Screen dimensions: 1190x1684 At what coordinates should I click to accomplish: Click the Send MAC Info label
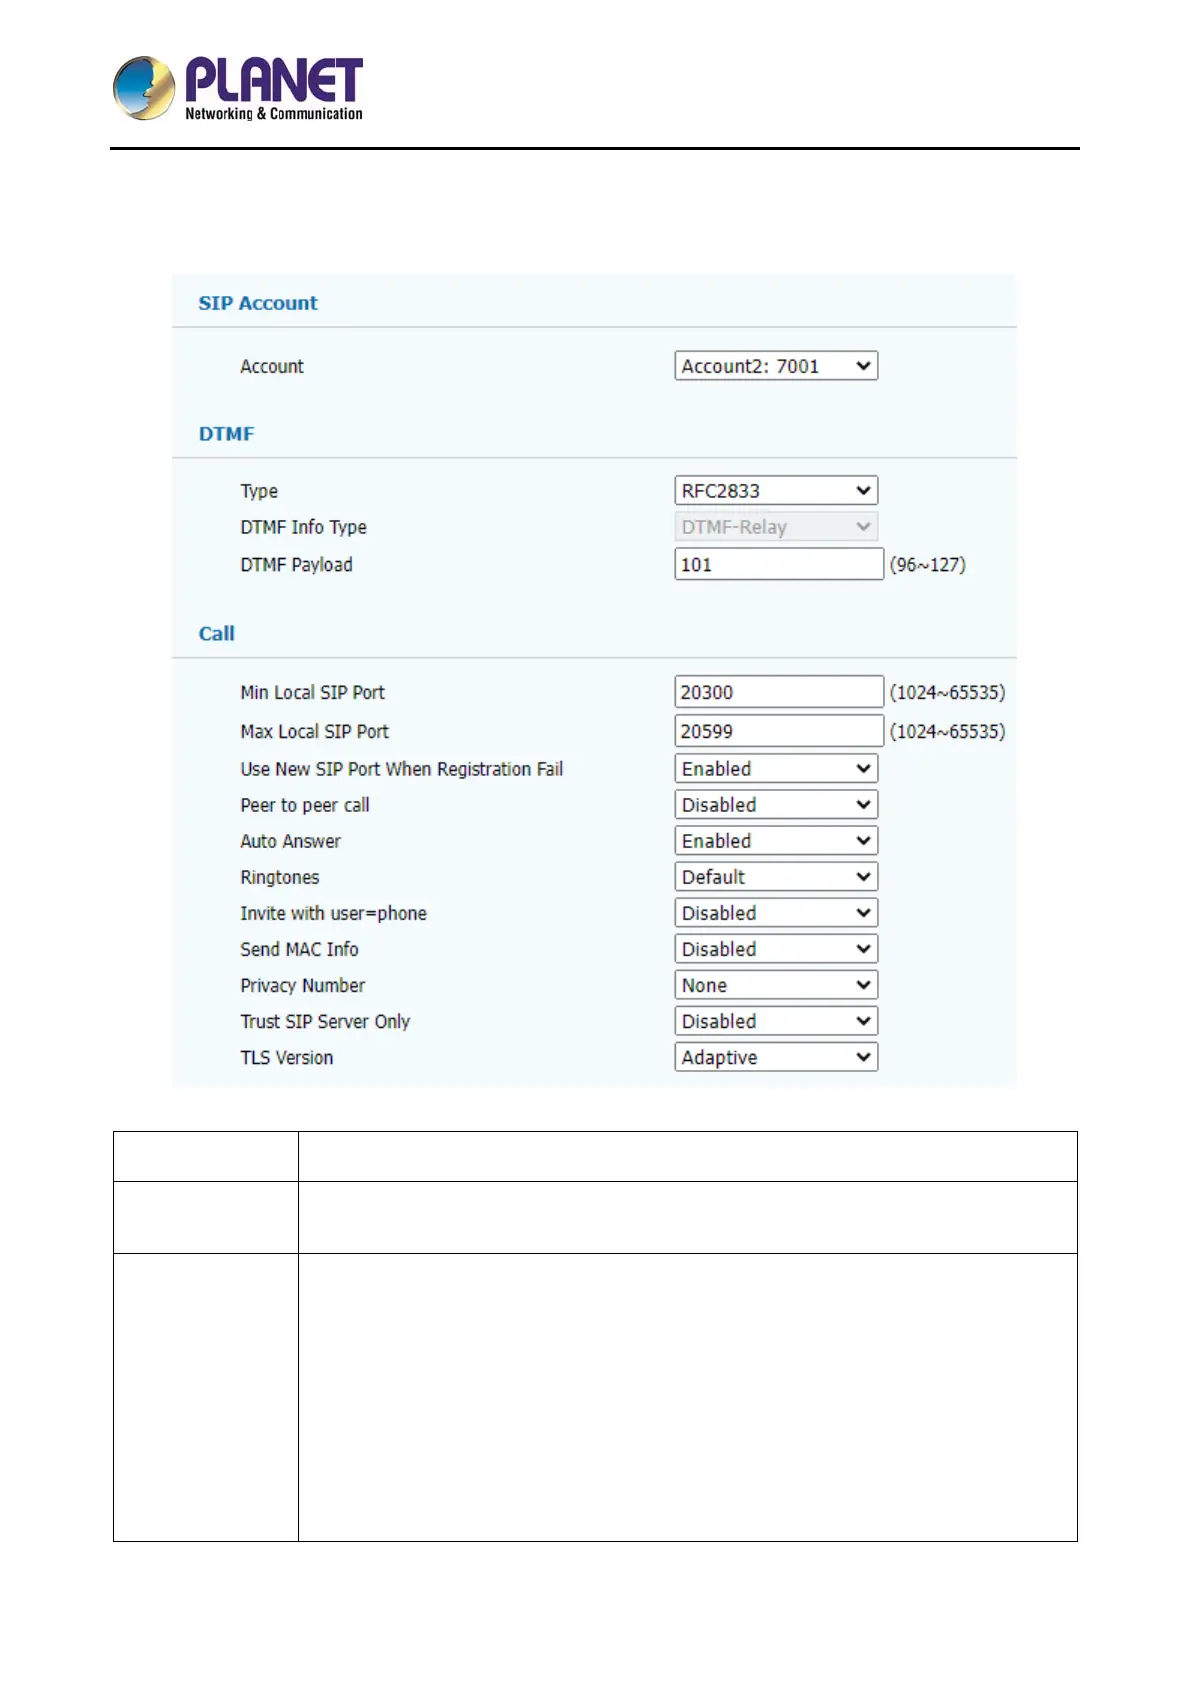click(x=299, y=949)
